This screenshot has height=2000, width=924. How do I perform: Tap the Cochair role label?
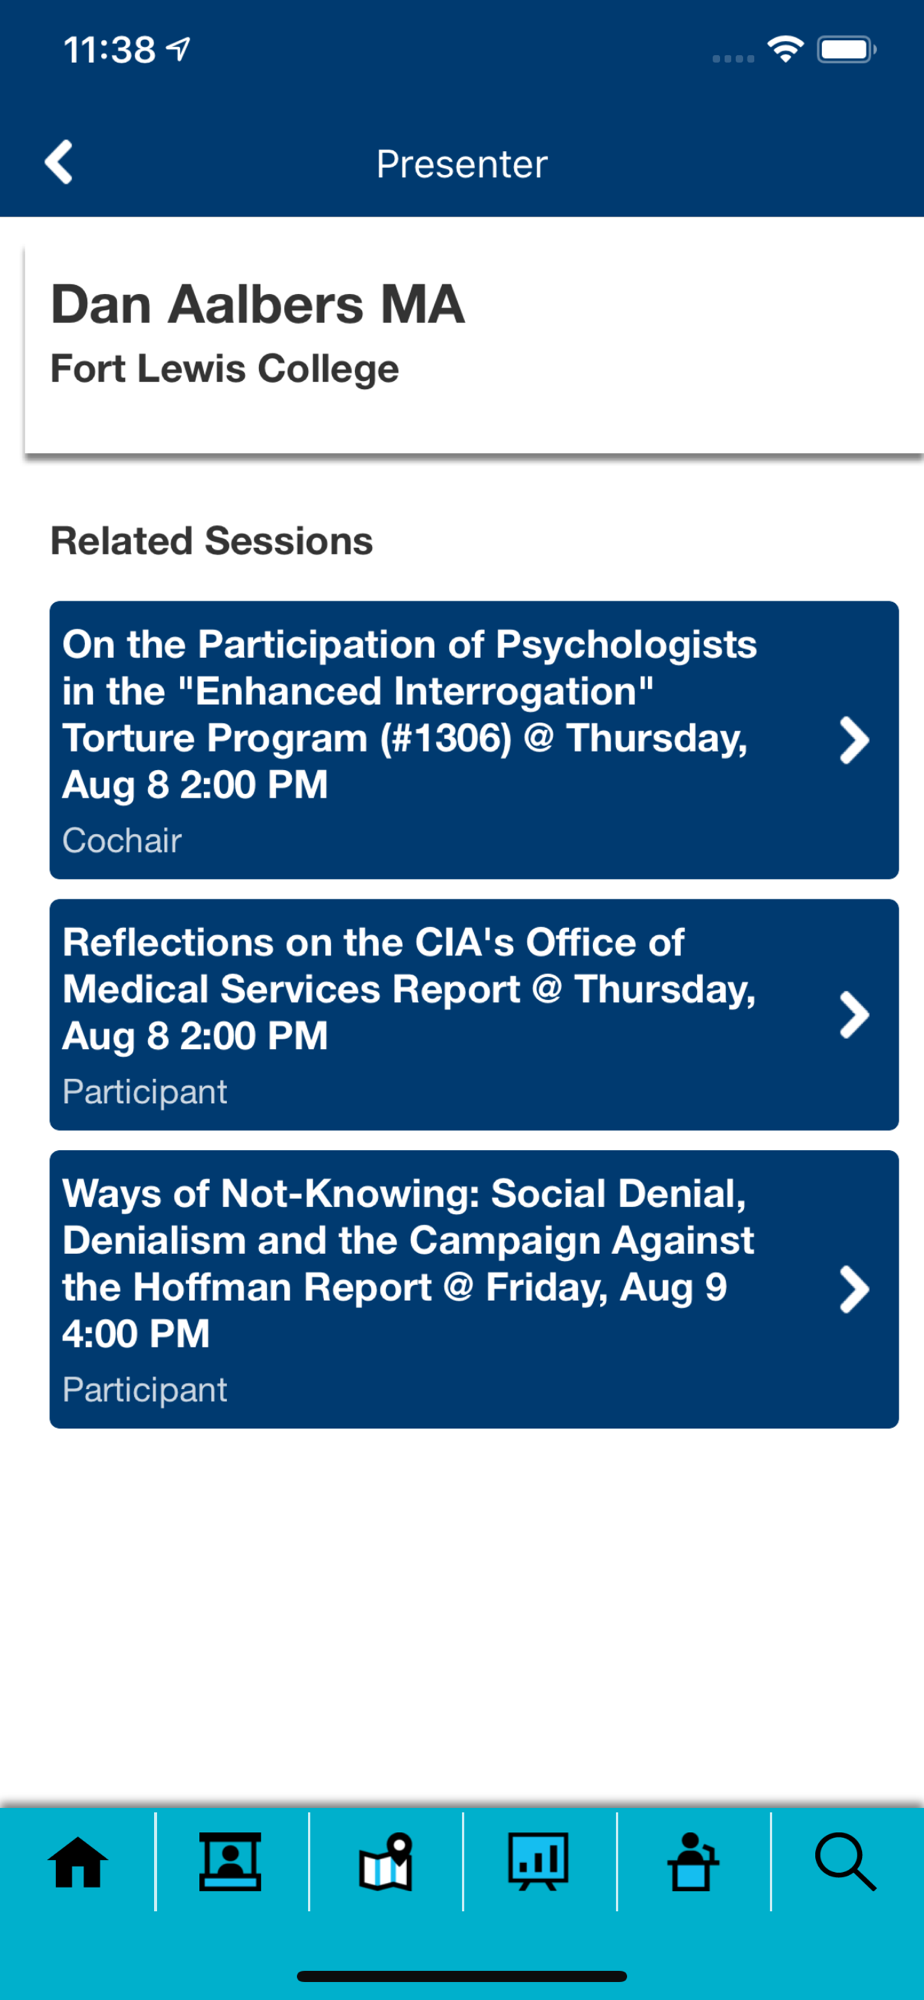tap(122, 841)
